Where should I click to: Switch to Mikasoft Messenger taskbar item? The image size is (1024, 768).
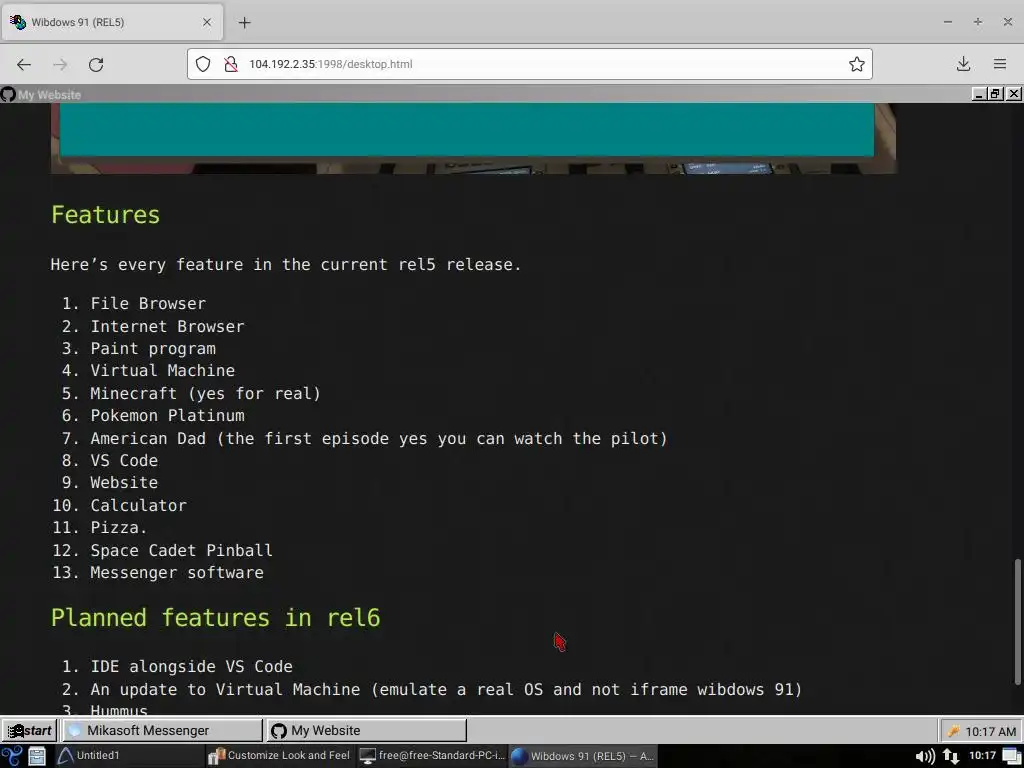161,730
